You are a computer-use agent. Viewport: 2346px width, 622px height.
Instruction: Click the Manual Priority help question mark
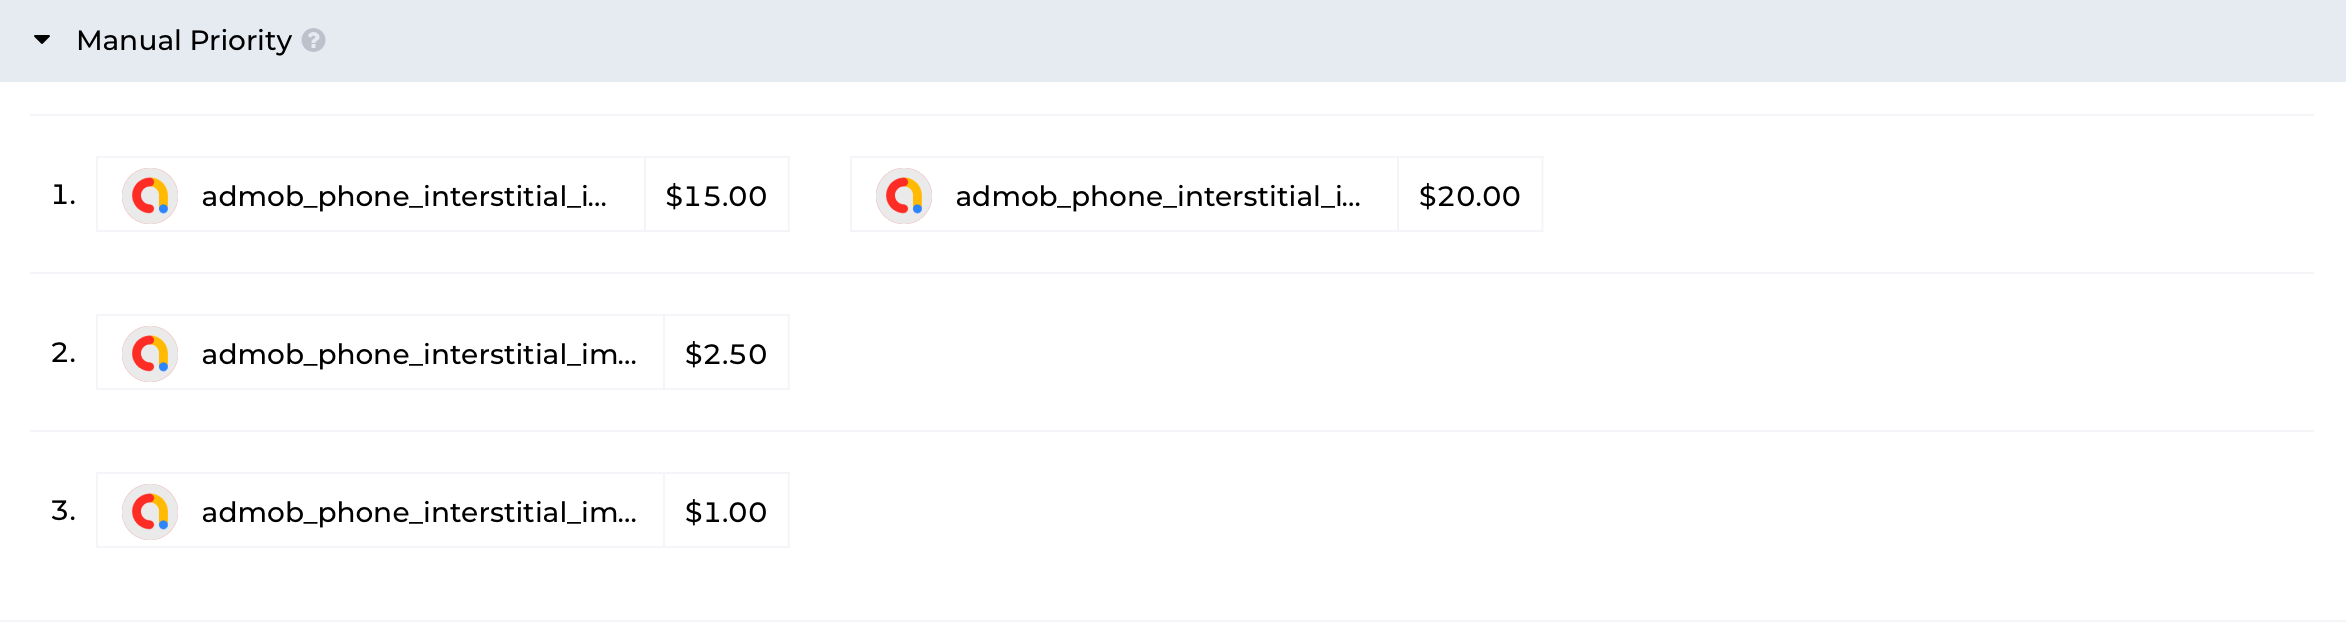[313, 40]
